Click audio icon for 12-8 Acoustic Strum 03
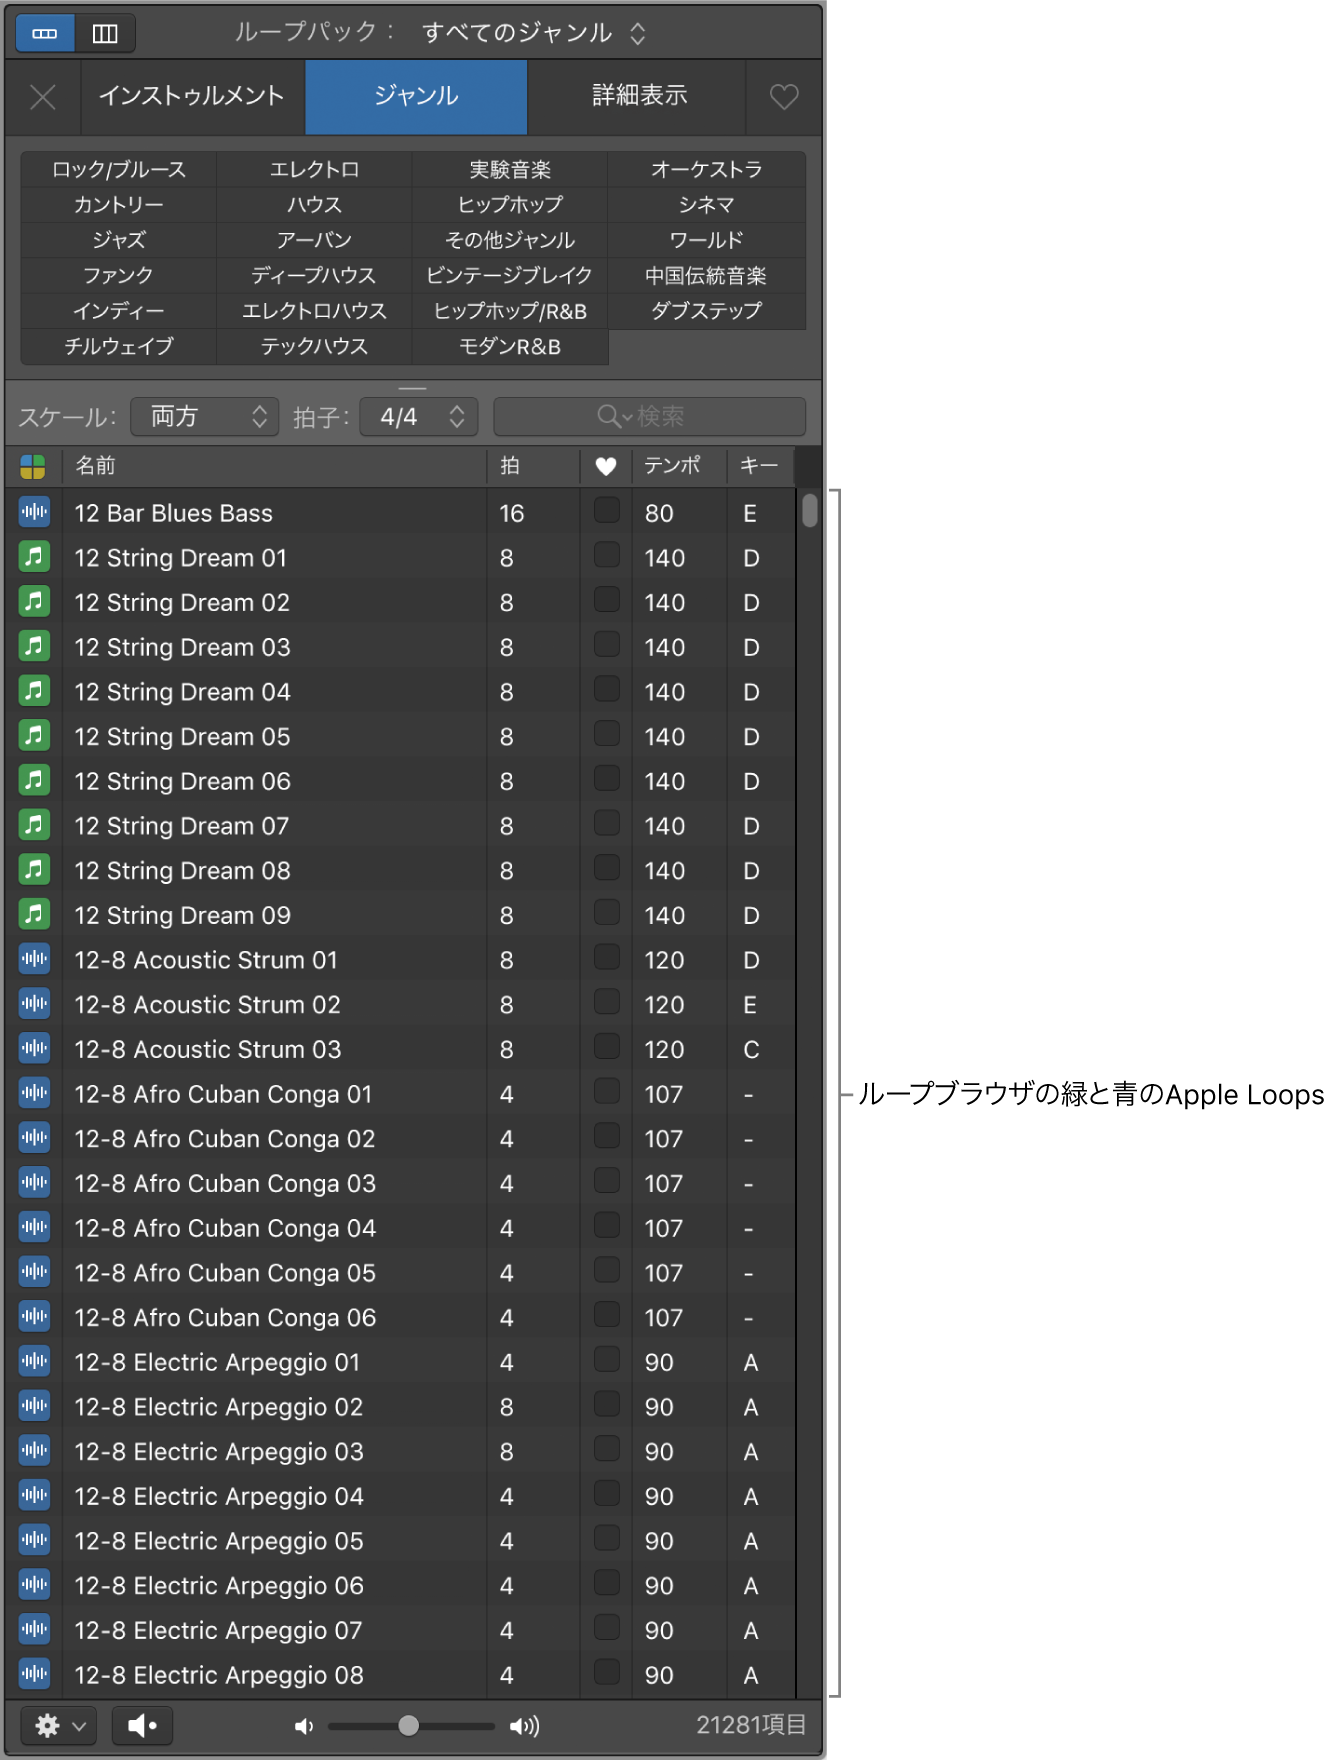This screenshot has width=1335, height=1761. (x=34, y=1048)
